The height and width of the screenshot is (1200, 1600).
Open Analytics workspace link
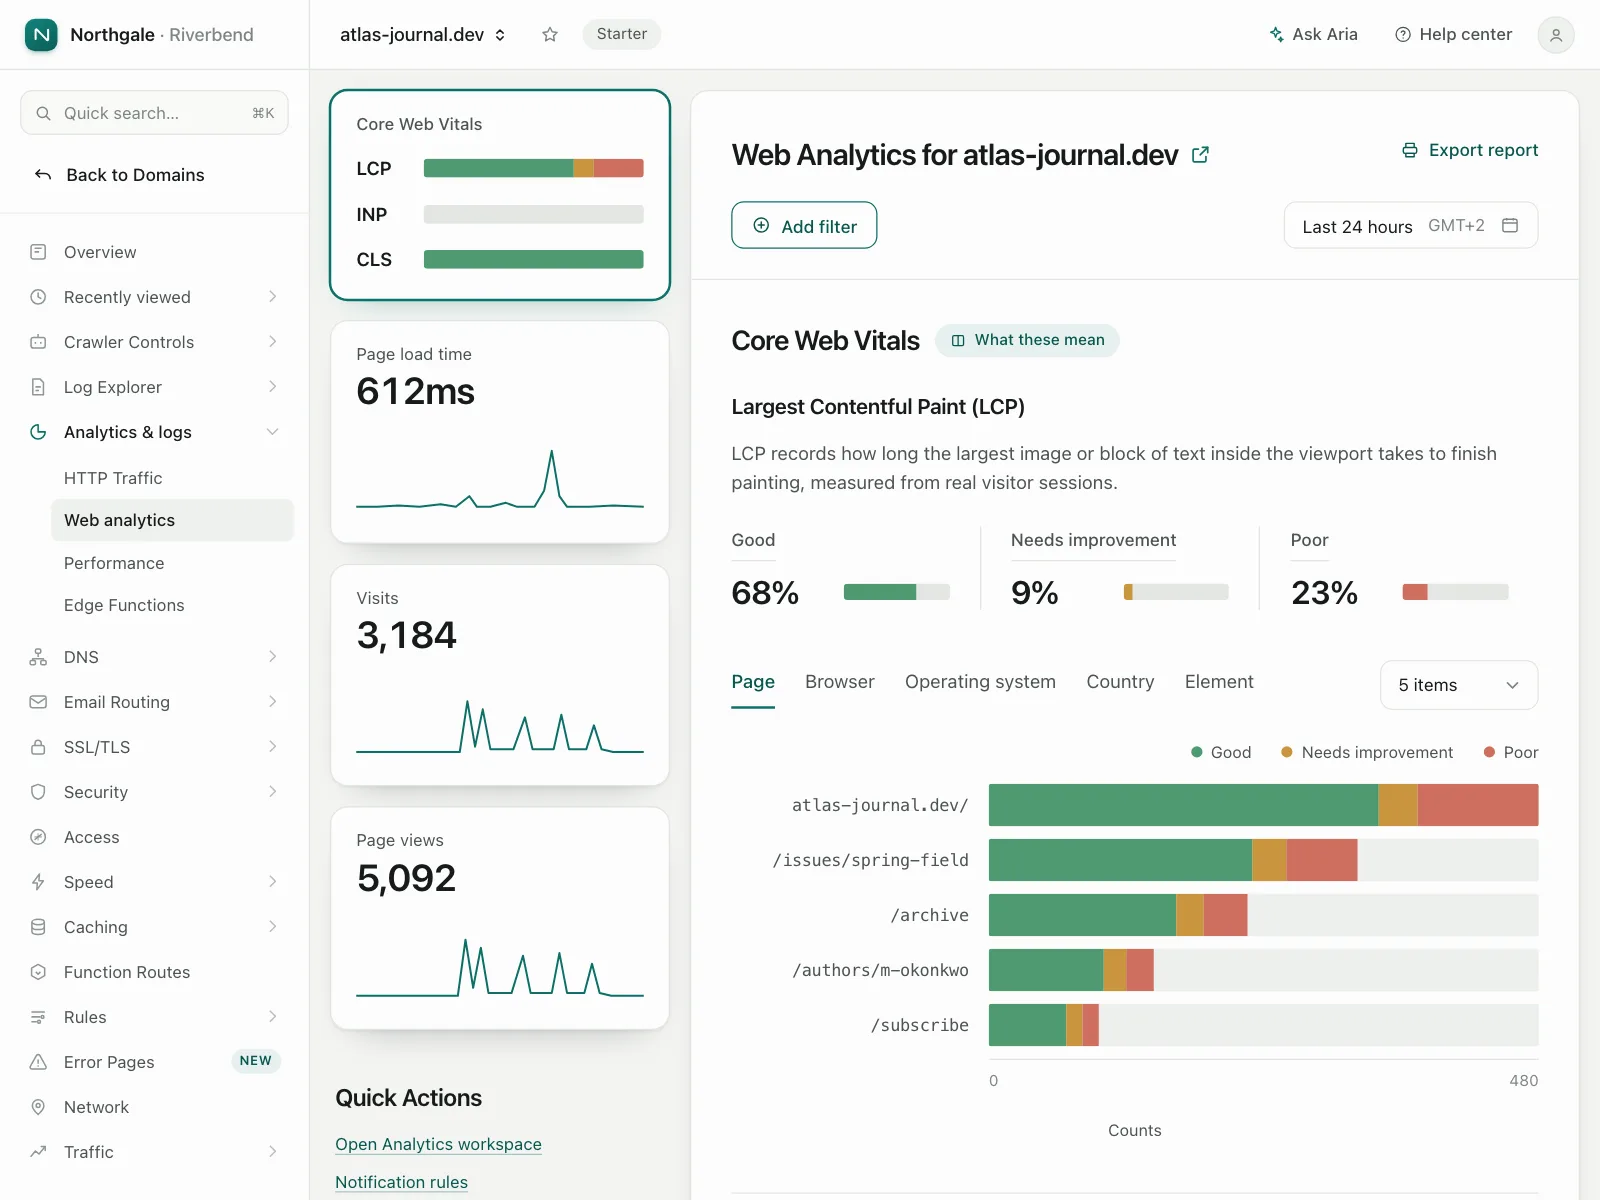438,1144
